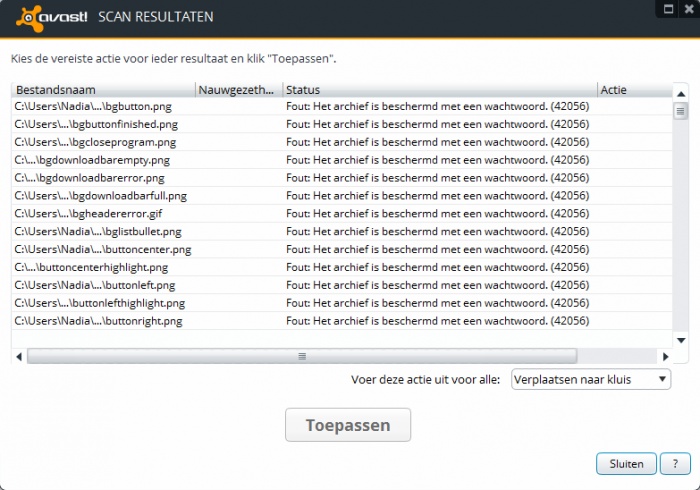Click the status text of the bgbutton.png row
The width and height of the screenshot is (700, 490).
click(438, 106)
